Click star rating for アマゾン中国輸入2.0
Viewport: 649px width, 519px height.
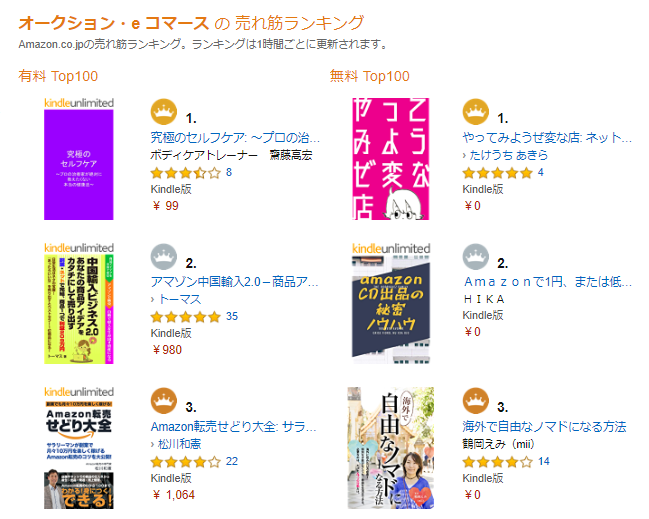[x=185, y=317]
